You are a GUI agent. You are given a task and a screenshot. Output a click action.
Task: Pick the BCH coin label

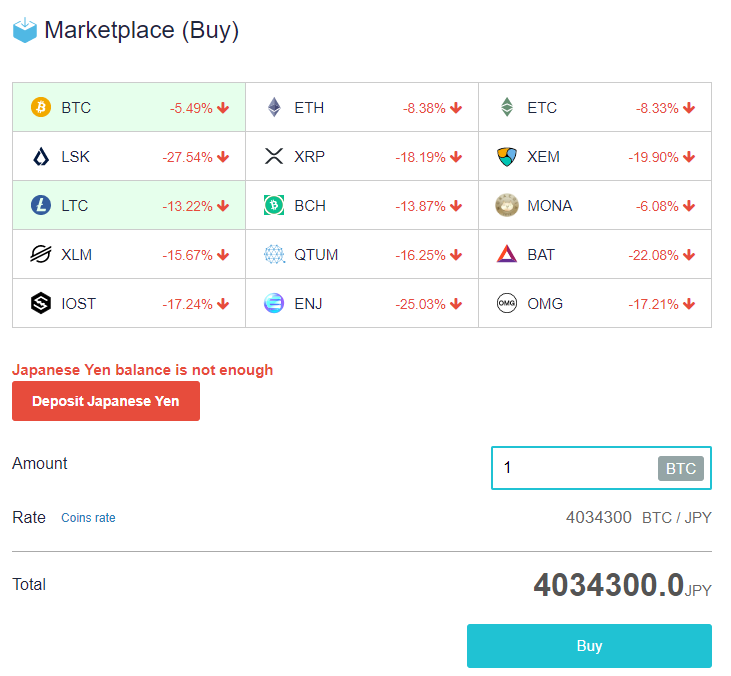(x=310, y=206)
